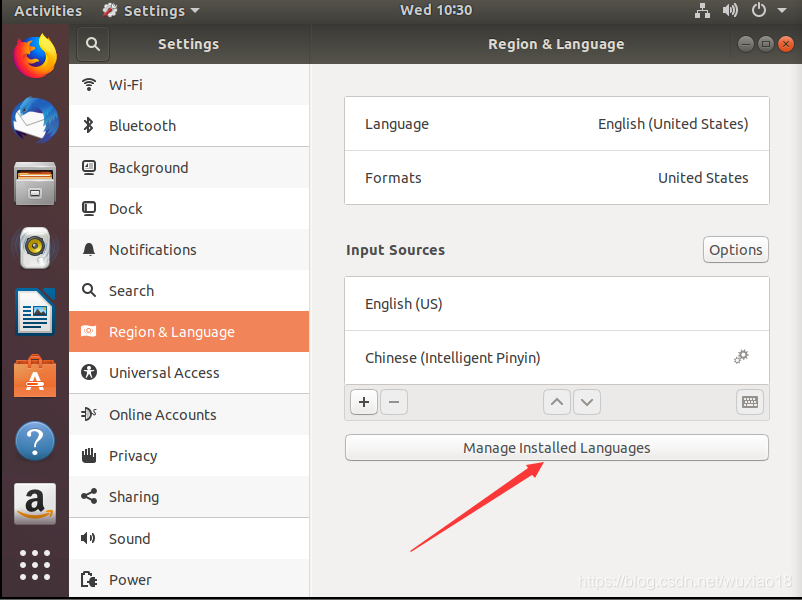Click the Wi-Fi signal icon in sidebar
This screenshot has width=802, height=600.
(x=89, y=84)
